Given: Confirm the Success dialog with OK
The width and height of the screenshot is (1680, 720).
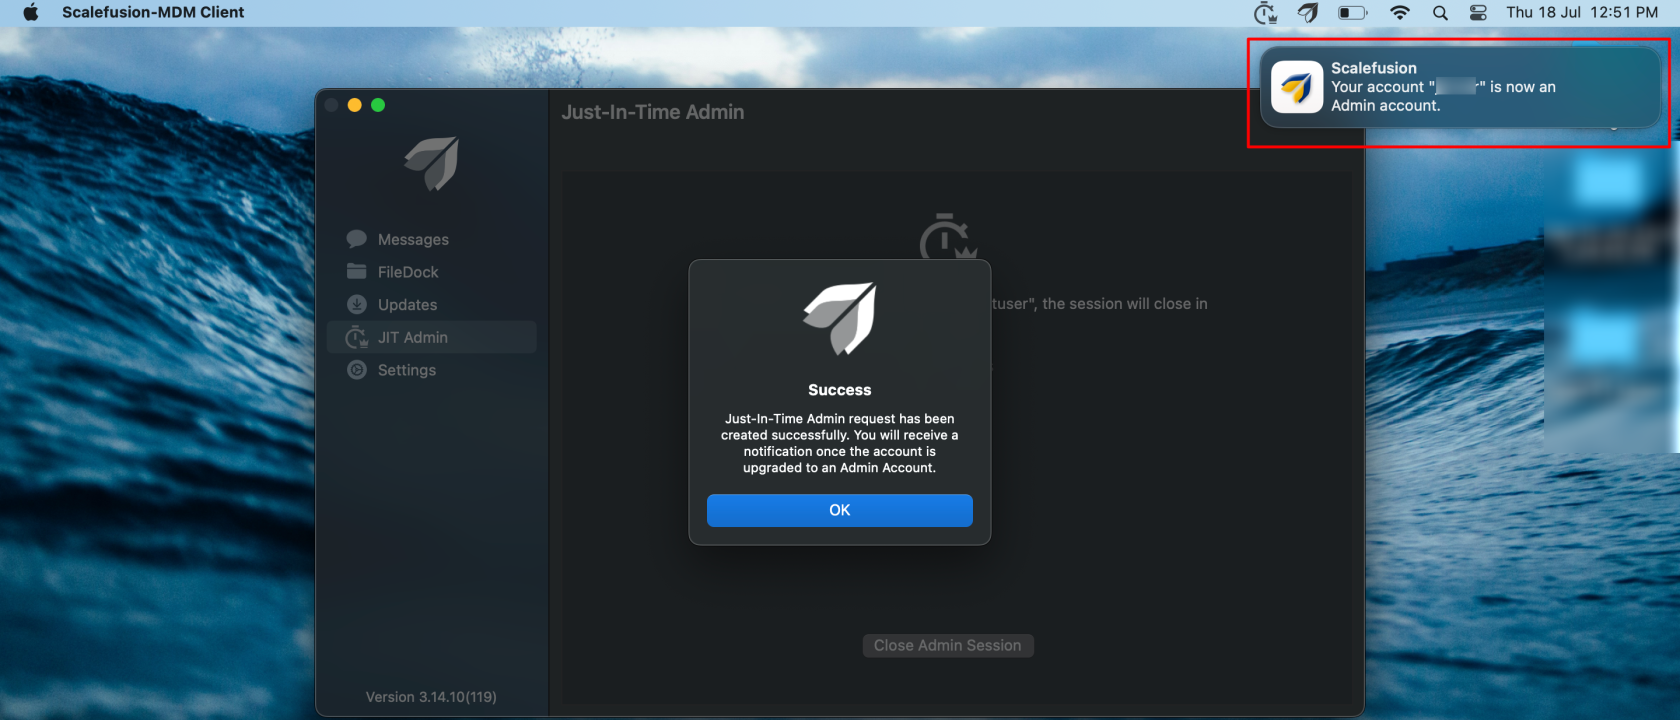Looking at the screenshot, I should pos(840,510).
